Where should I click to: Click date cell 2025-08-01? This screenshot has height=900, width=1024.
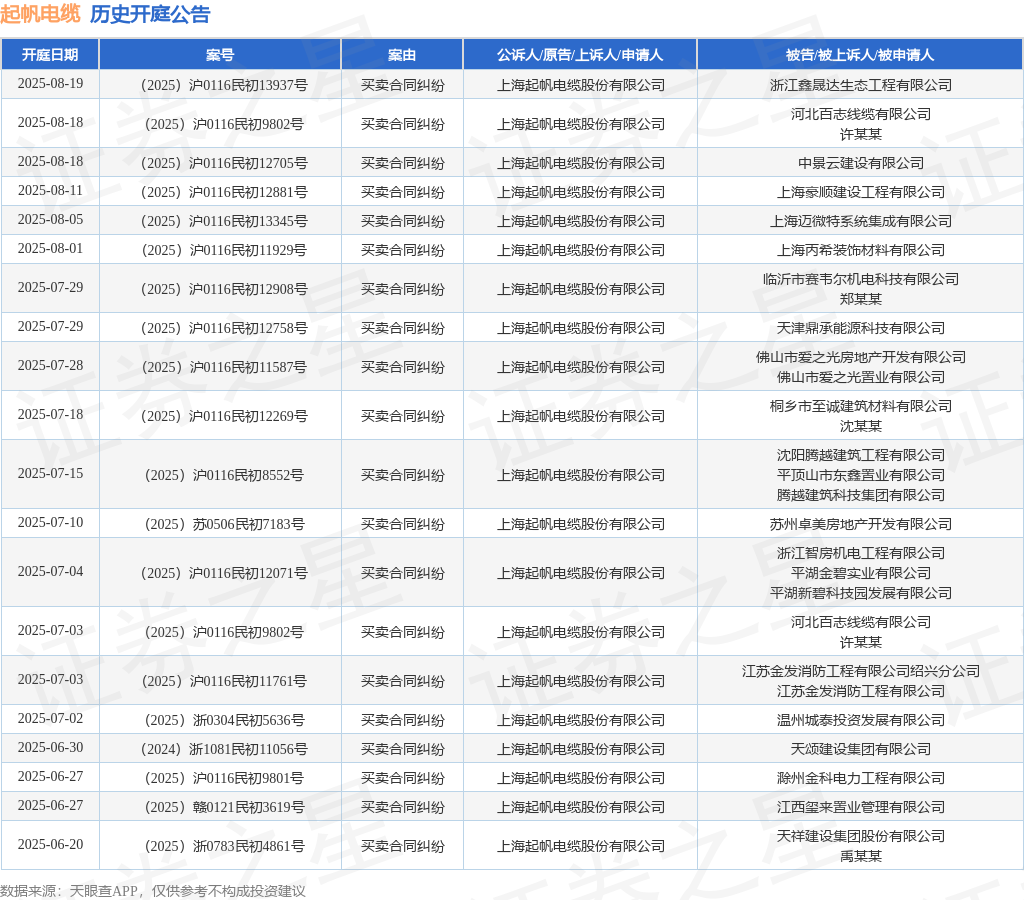[x=50, y=248]
